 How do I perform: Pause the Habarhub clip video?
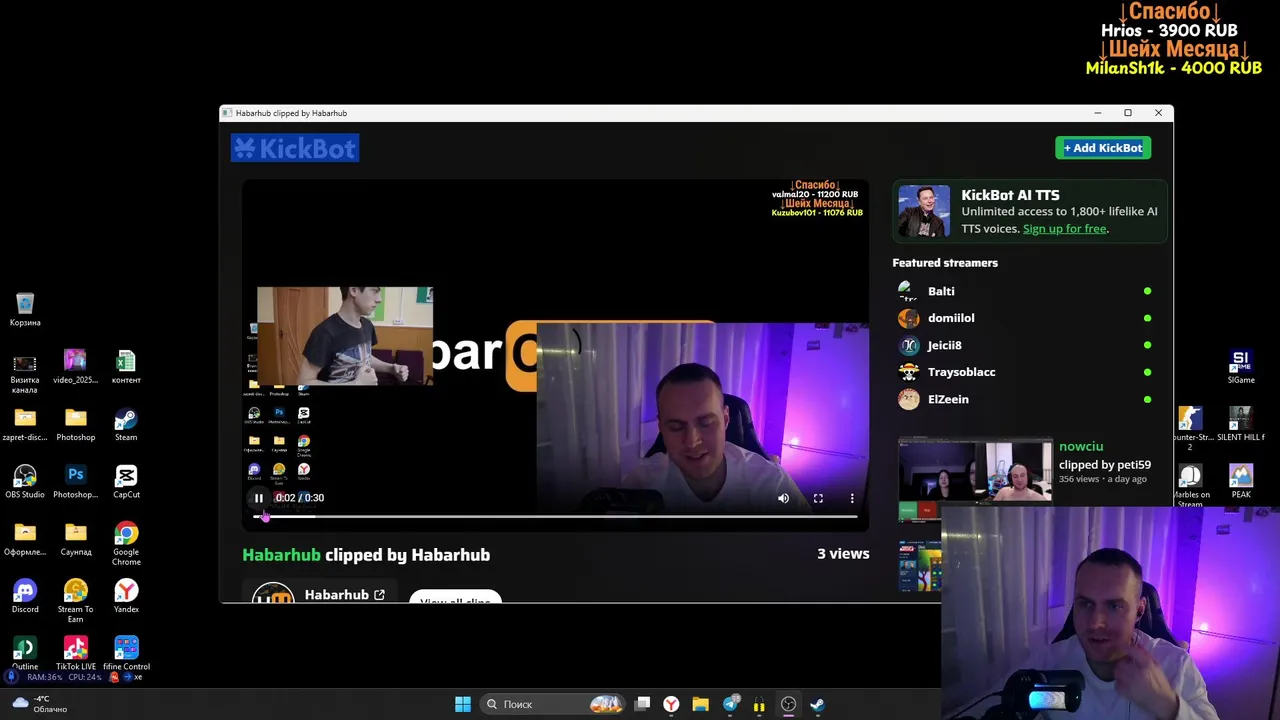click(x=258, y=498)
